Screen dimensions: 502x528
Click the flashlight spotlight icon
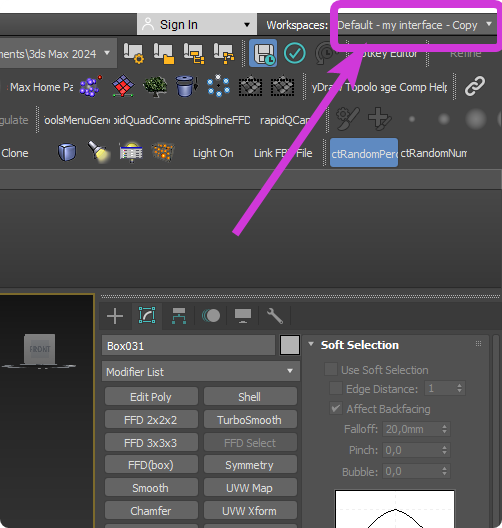point(99,152)
